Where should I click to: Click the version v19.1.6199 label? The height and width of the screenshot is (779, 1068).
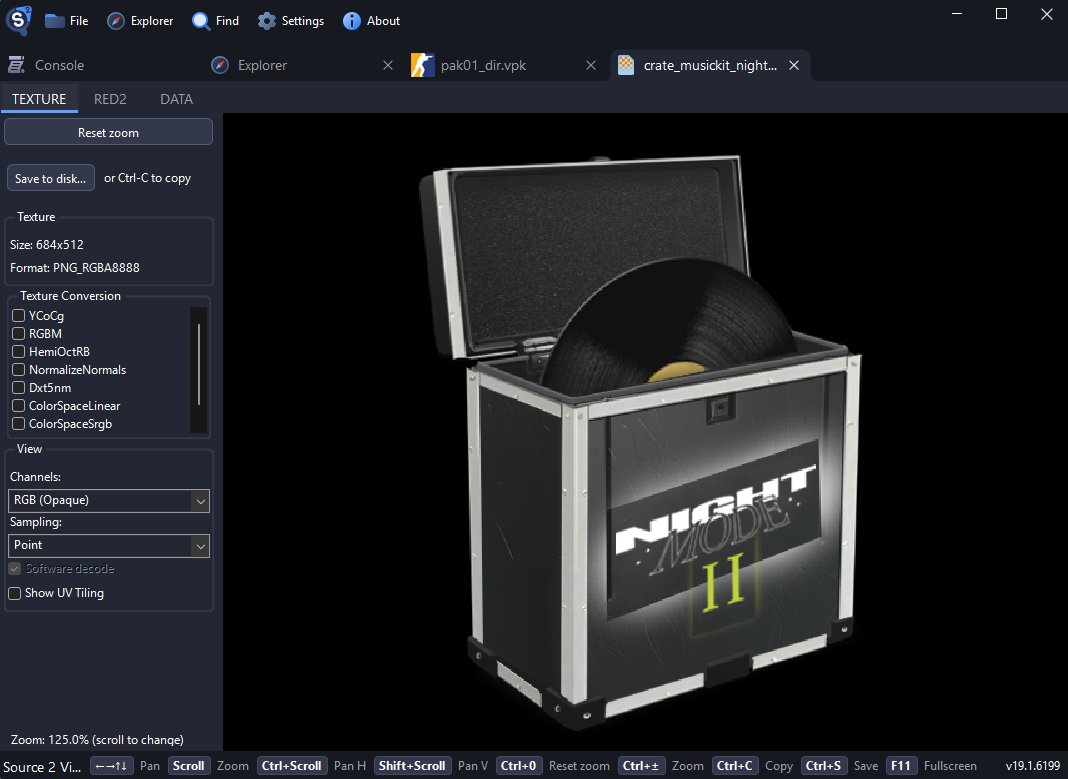pos(1033,765)
